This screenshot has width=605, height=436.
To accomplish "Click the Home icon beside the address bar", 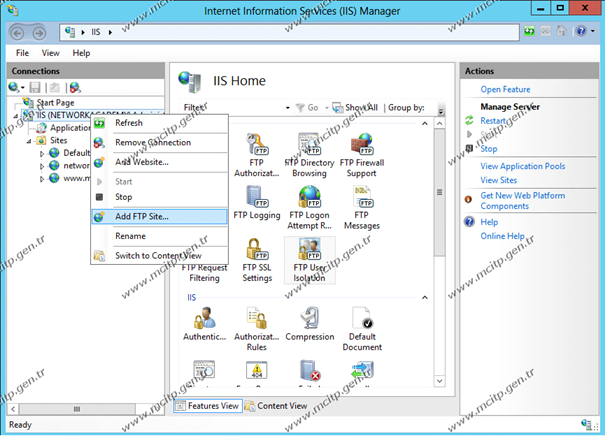I will pos(561,31).
